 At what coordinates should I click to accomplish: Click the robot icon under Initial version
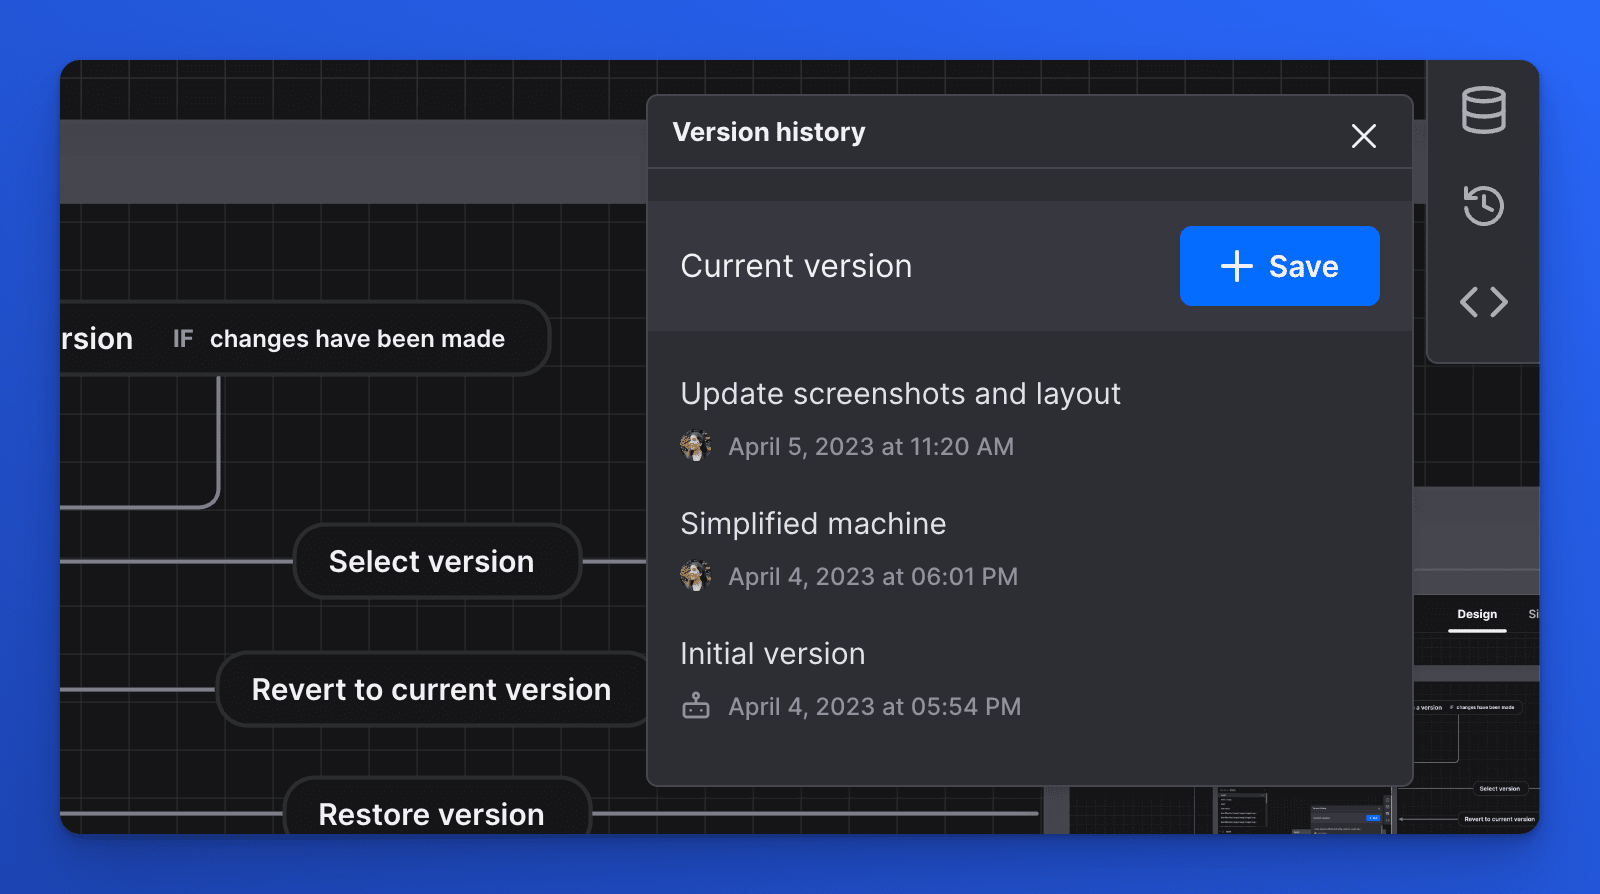pyautogui.click(x=695, y=706)
